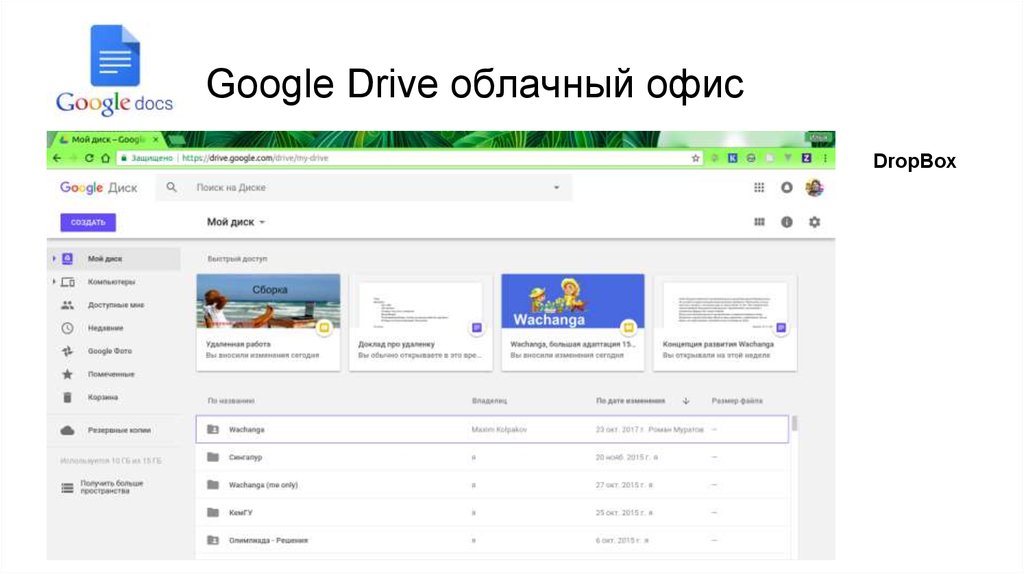Click the Google Диск logo
Viewport: 1024px width, 574px height.
(99, 188)
